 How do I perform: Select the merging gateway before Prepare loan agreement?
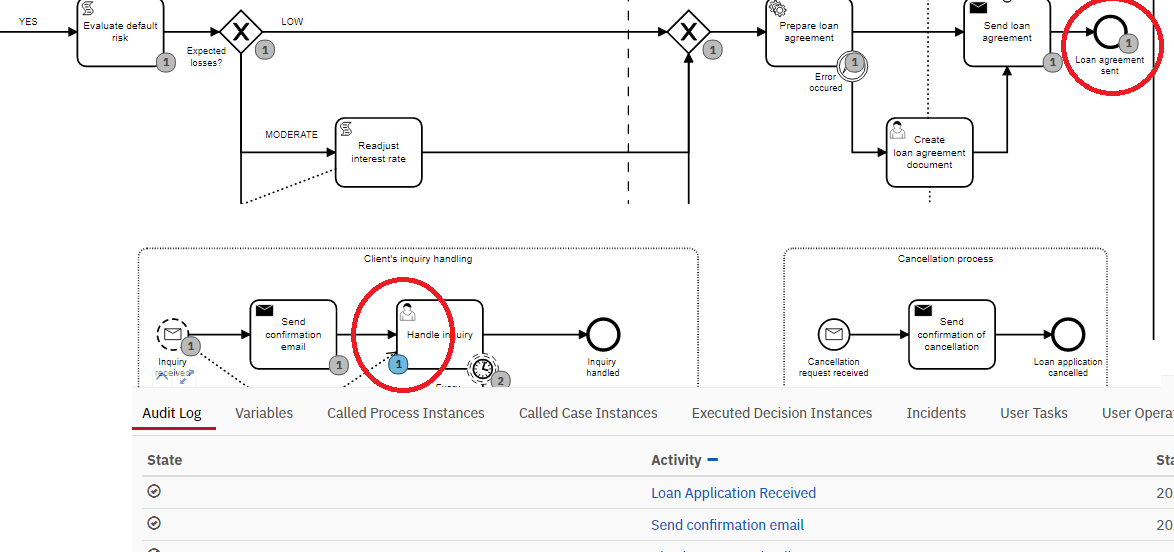pyautogui.click(x=688, y=31)
